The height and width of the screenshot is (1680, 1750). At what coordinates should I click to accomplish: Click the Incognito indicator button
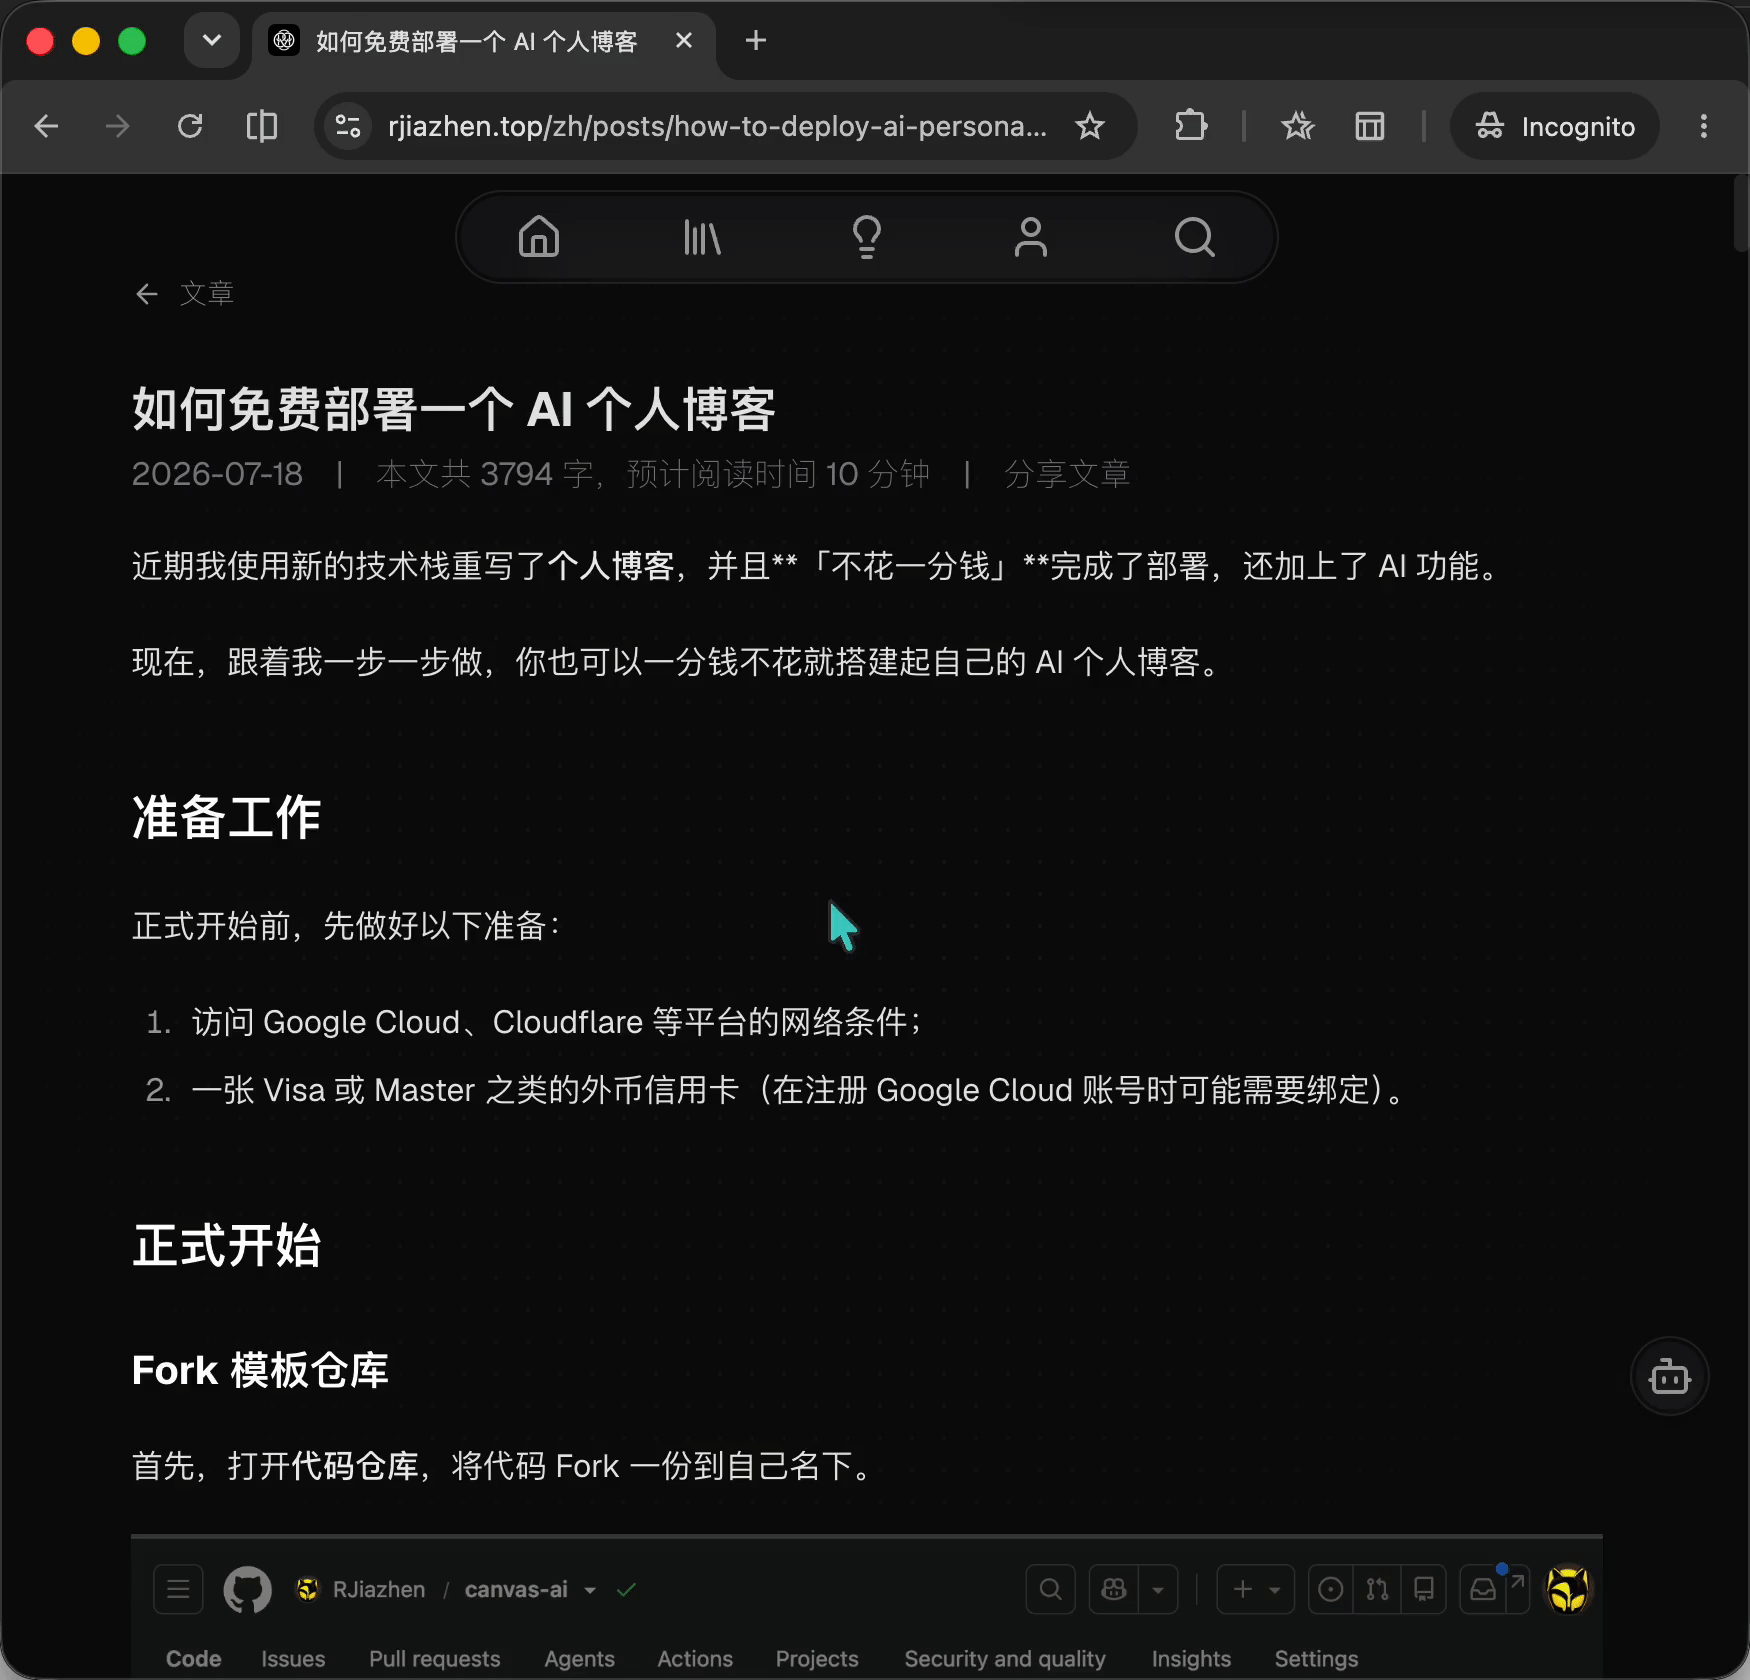tap(1555, 126)
